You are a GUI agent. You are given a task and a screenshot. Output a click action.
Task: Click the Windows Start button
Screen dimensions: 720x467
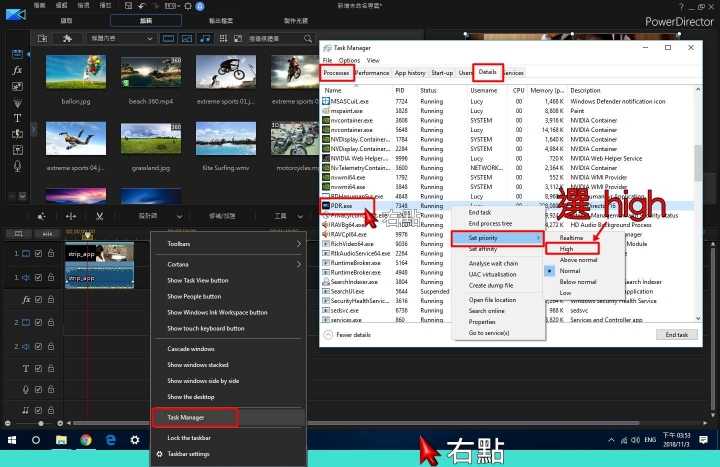tap(12, 440)
